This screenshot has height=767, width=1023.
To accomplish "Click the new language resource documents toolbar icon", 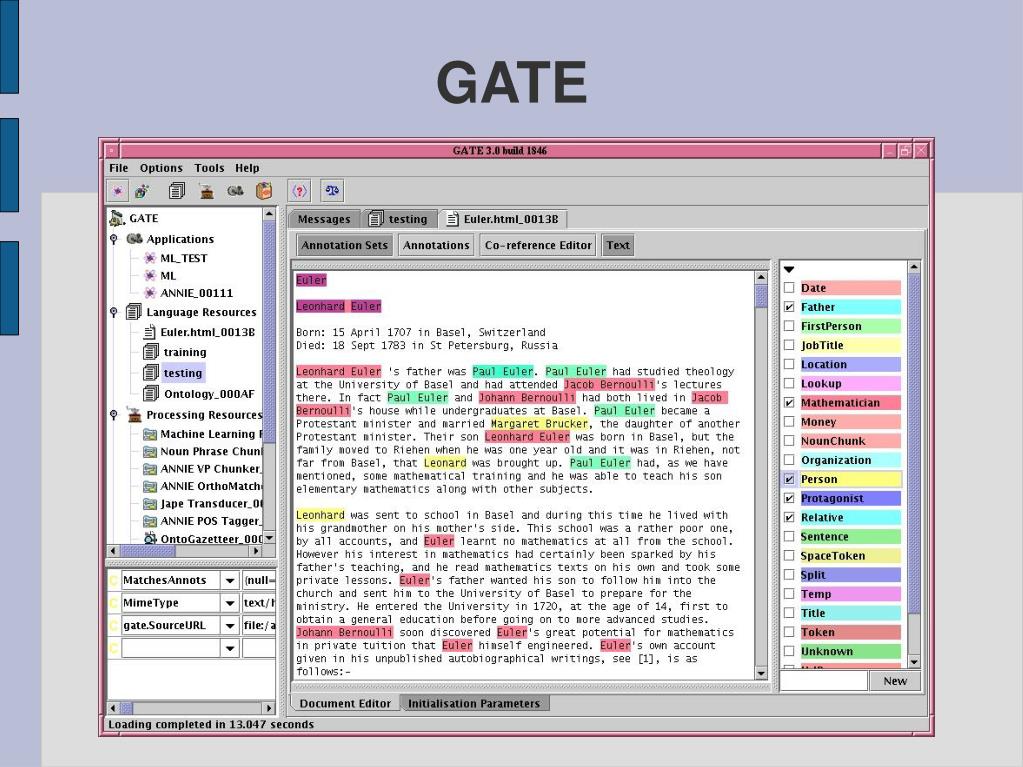I will click(176, 191).
